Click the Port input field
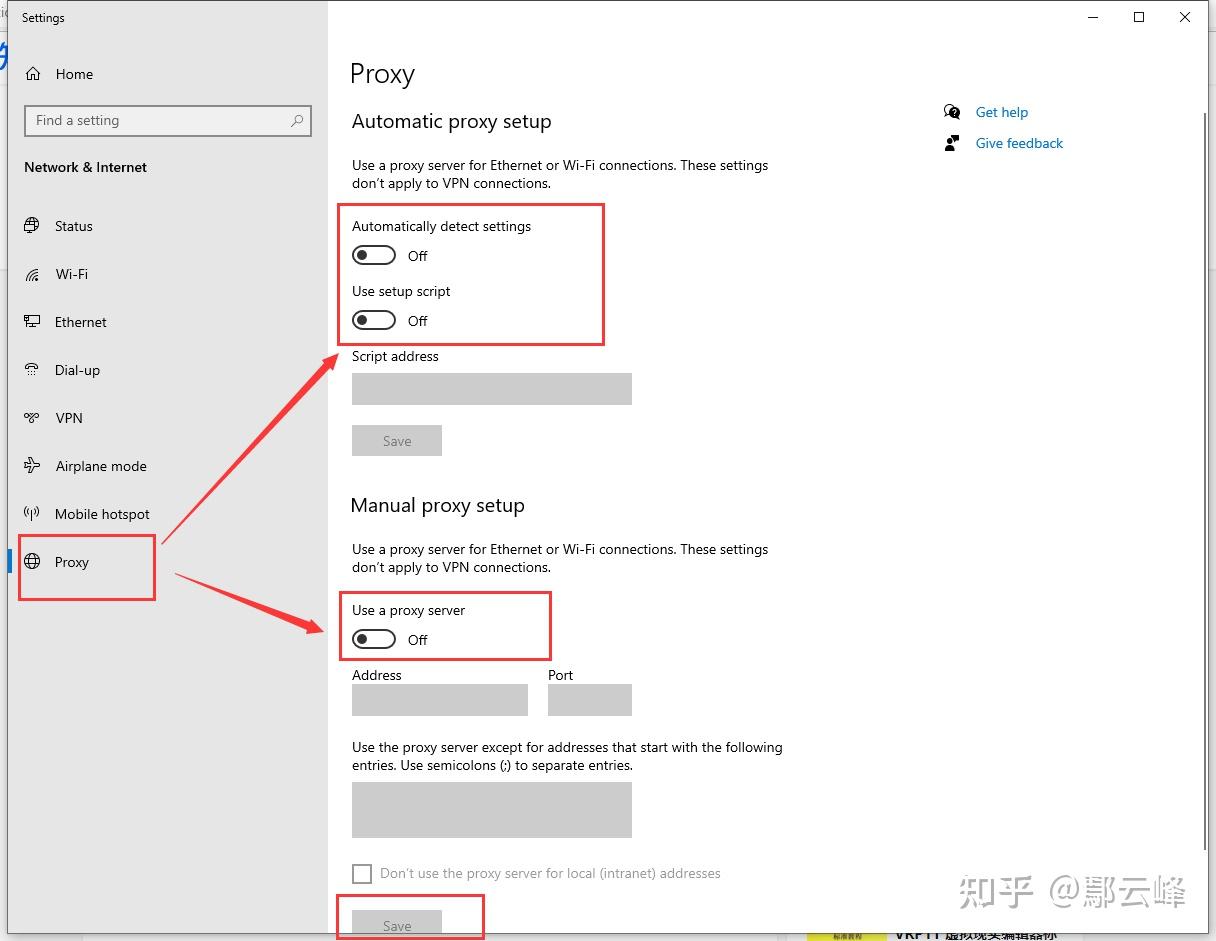 point(590,700)
